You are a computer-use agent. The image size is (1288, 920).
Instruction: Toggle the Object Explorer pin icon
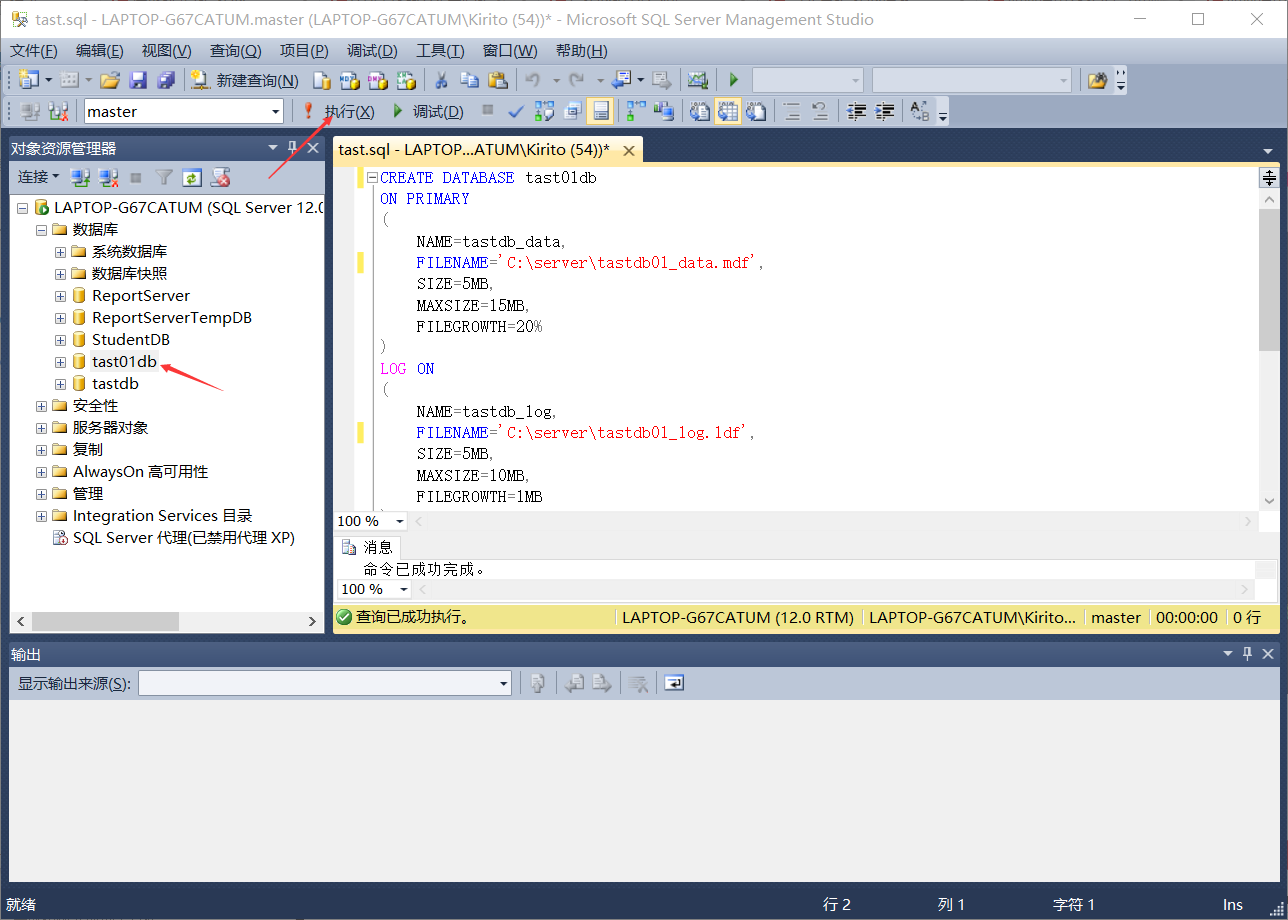(293, 148)
